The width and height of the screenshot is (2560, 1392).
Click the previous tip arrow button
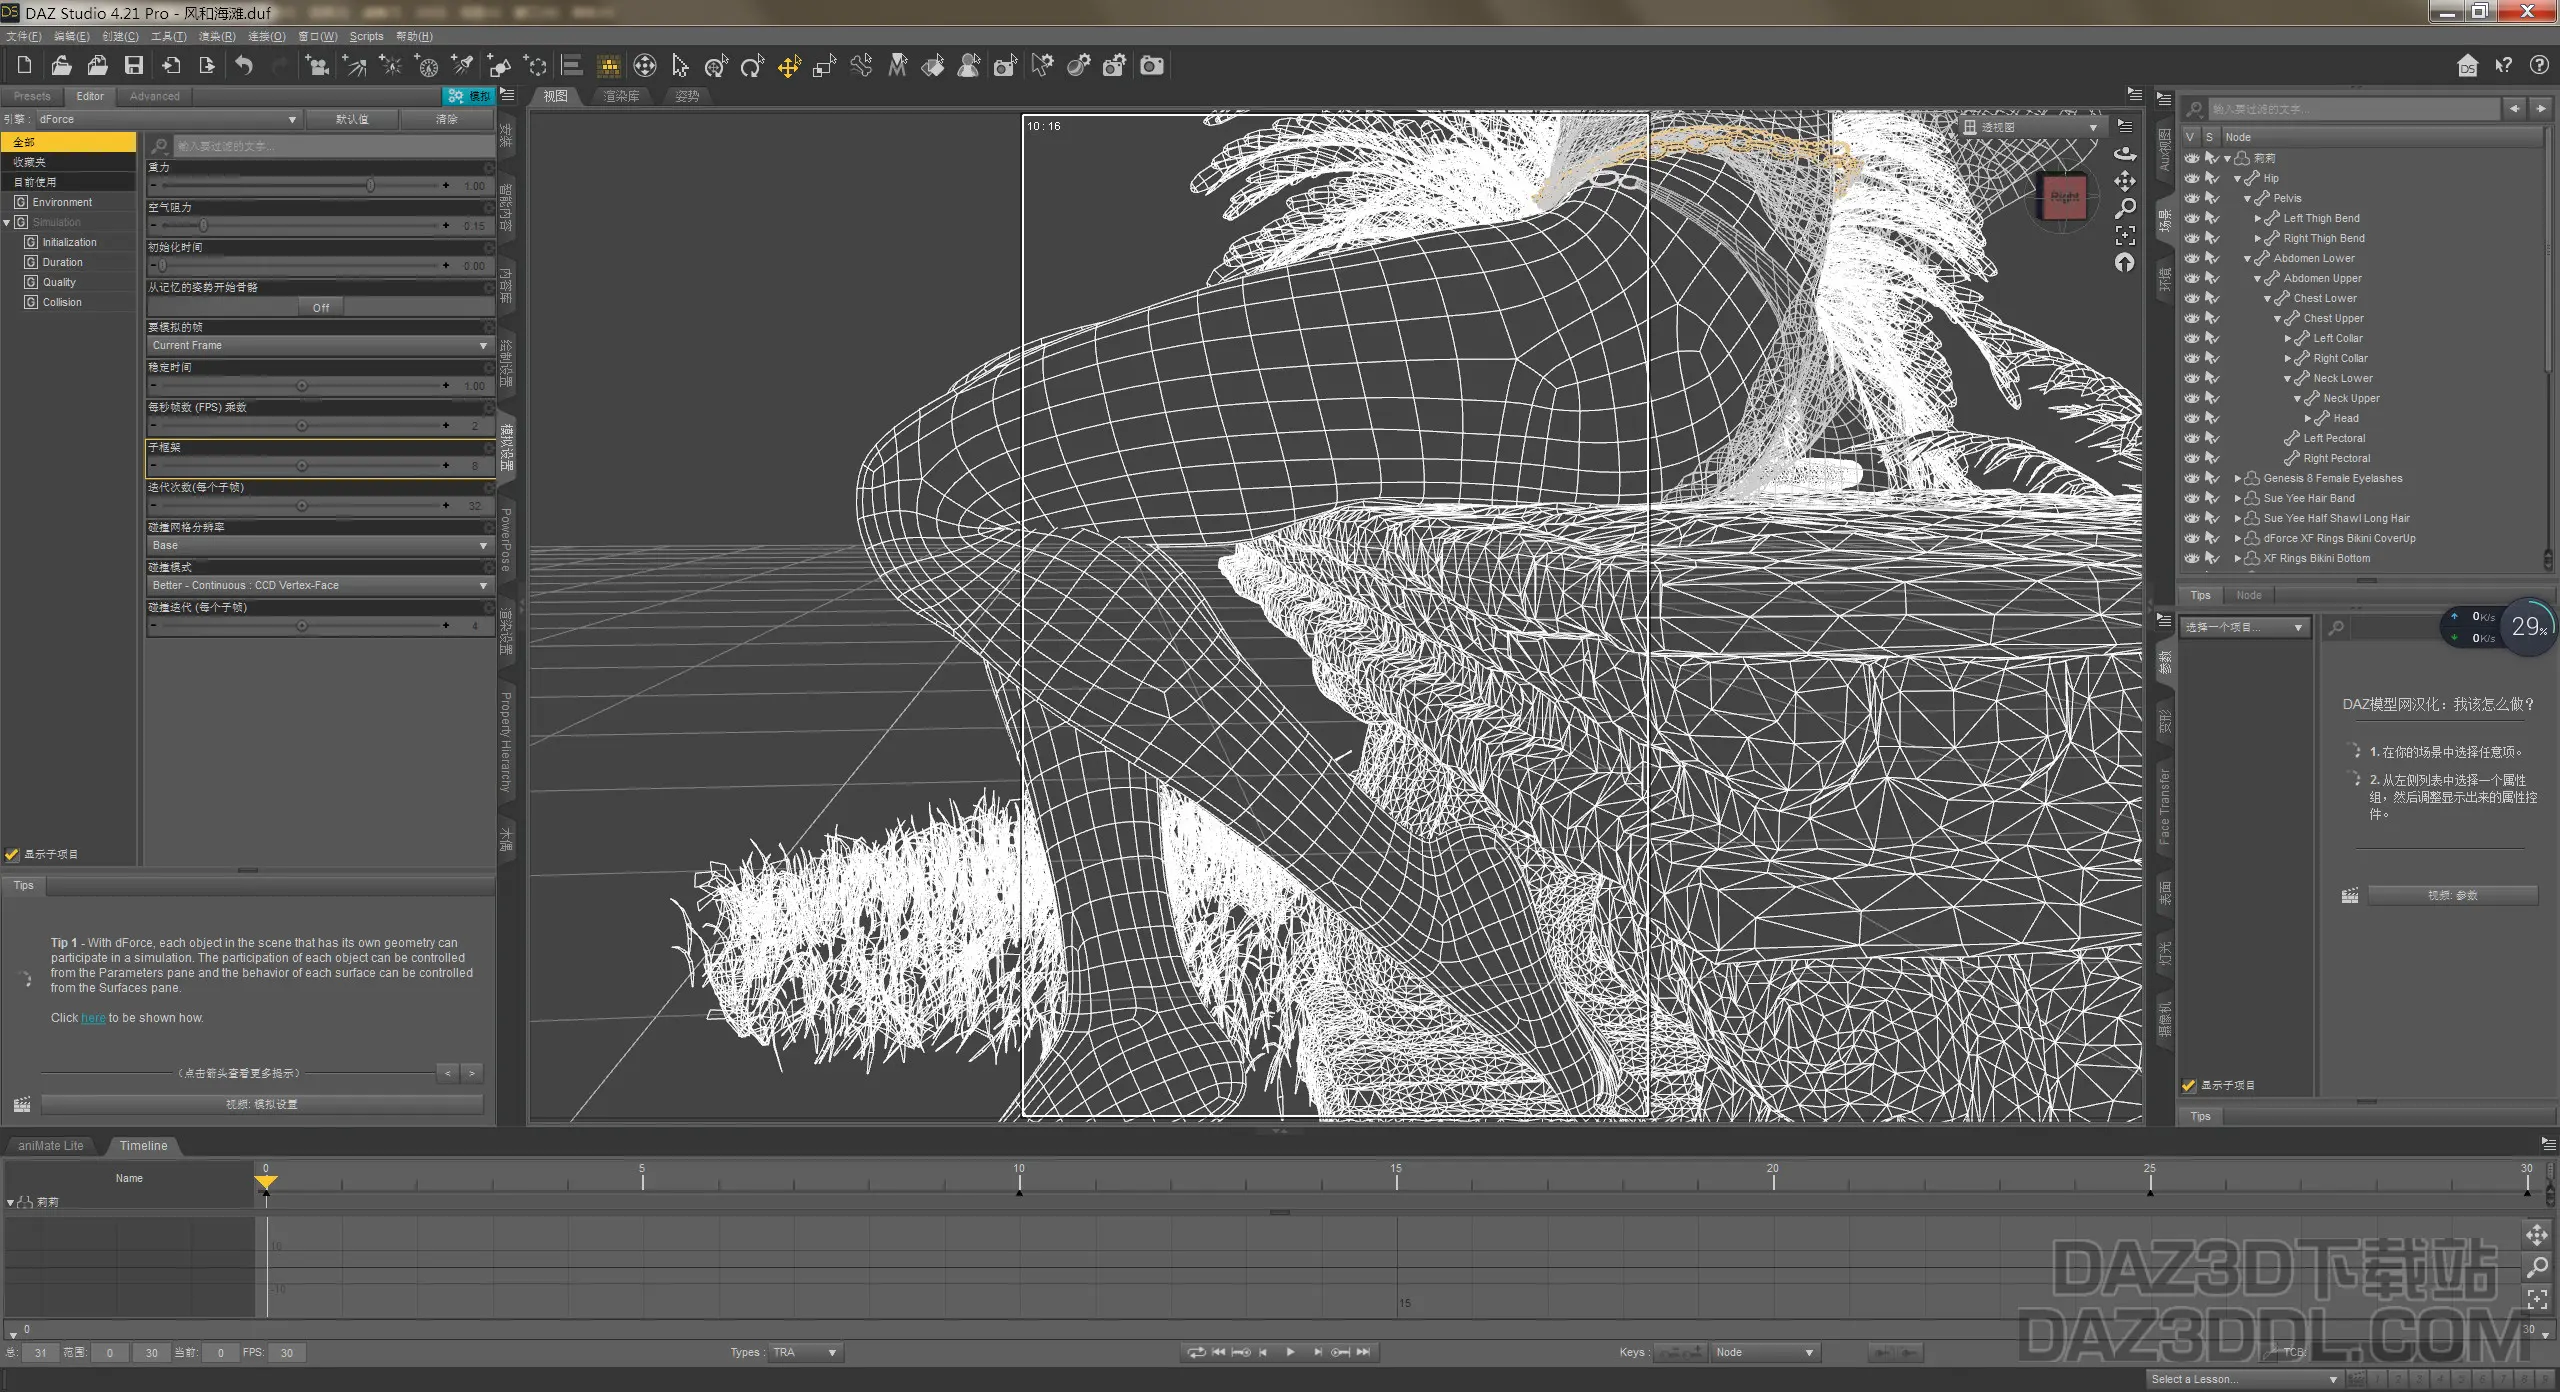click(x=448, y=1073)
